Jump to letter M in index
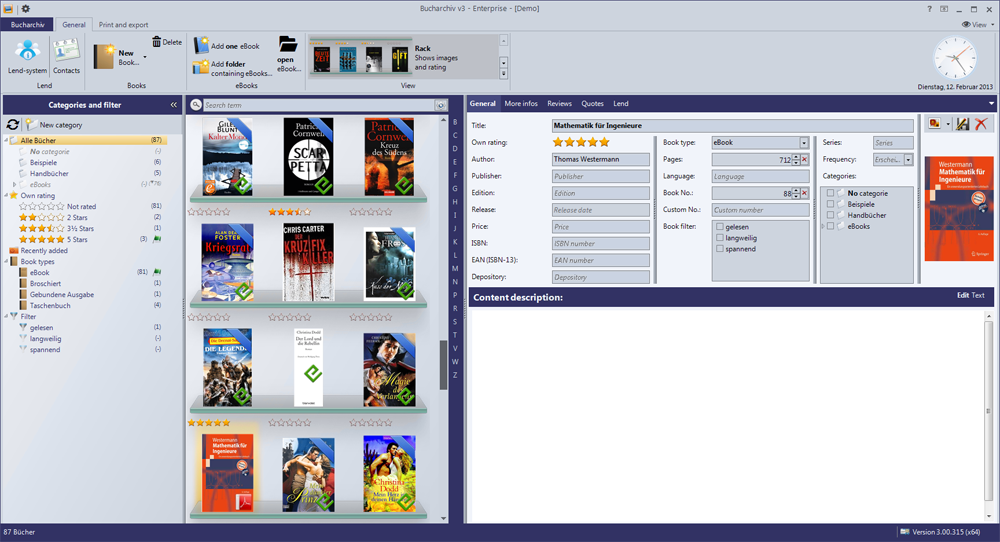 [455, 268]
